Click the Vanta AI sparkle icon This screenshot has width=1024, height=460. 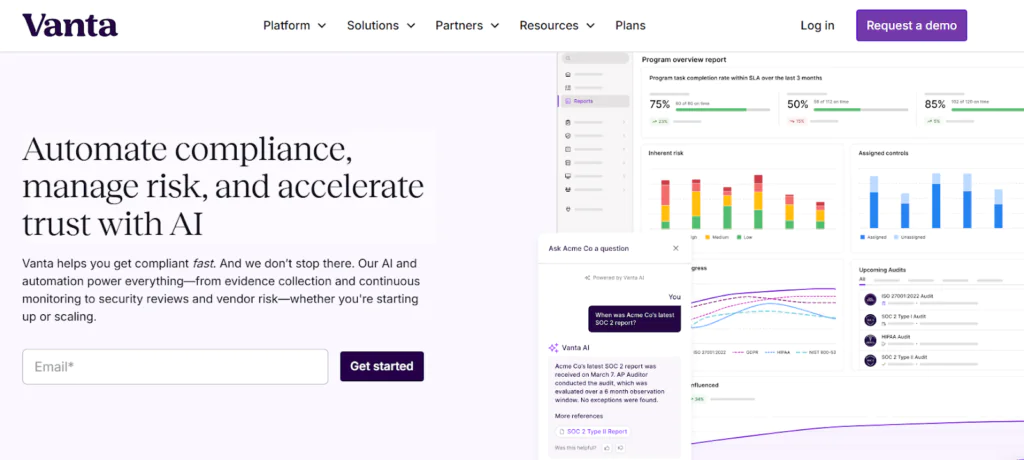(552, 348)
